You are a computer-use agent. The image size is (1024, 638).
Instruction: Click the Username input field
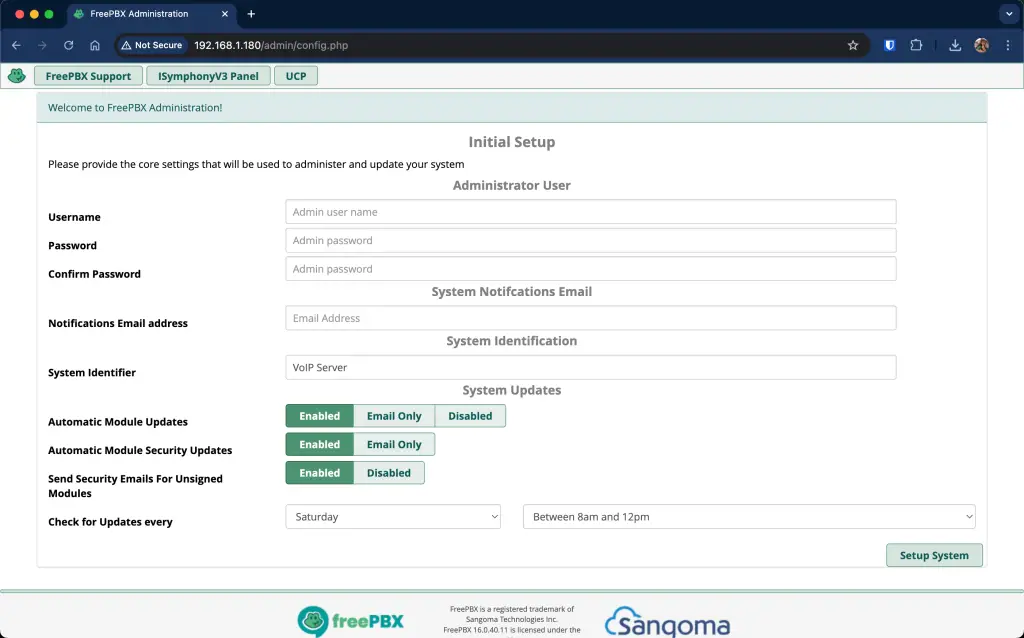click(x=588, y=211)
